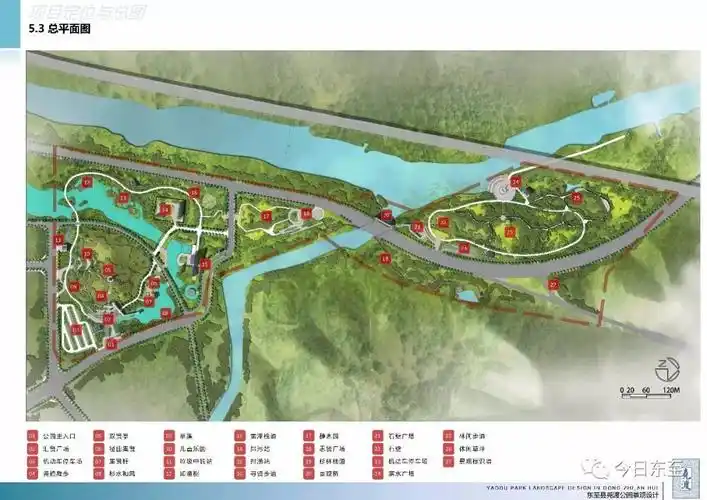Click marker 27 at the eastern road
This screenshot has width=707, height=500.
553,284
